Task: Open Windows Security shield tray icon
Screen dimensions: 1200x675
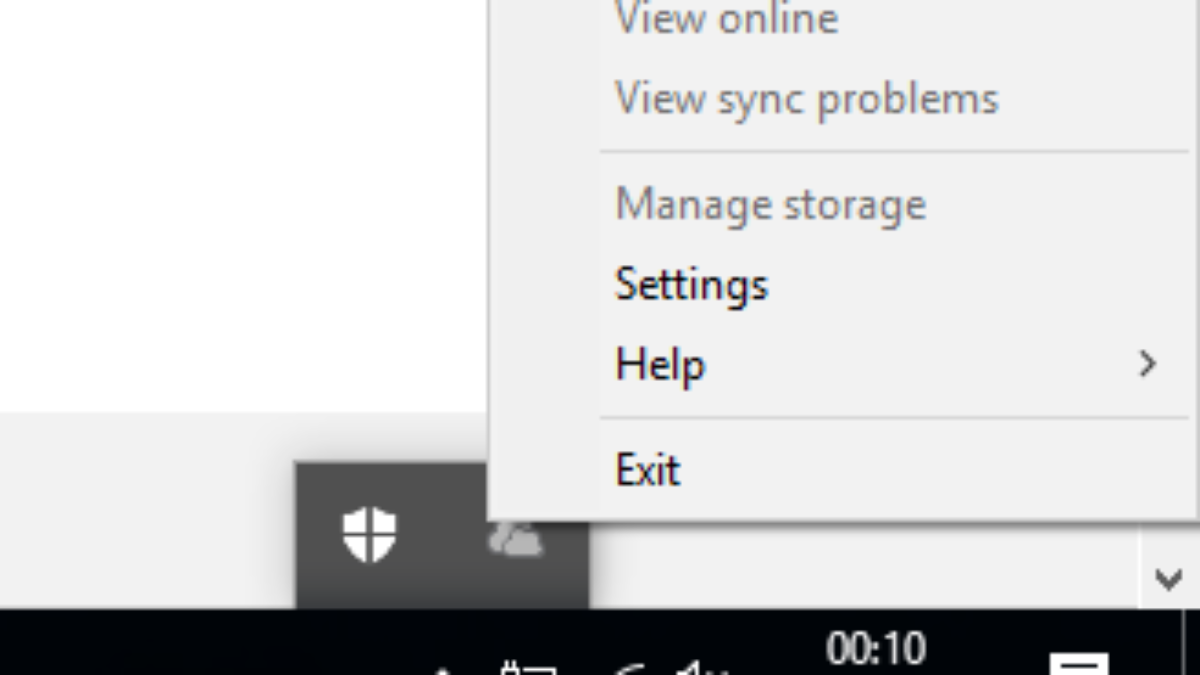Action: pos(369,534)
